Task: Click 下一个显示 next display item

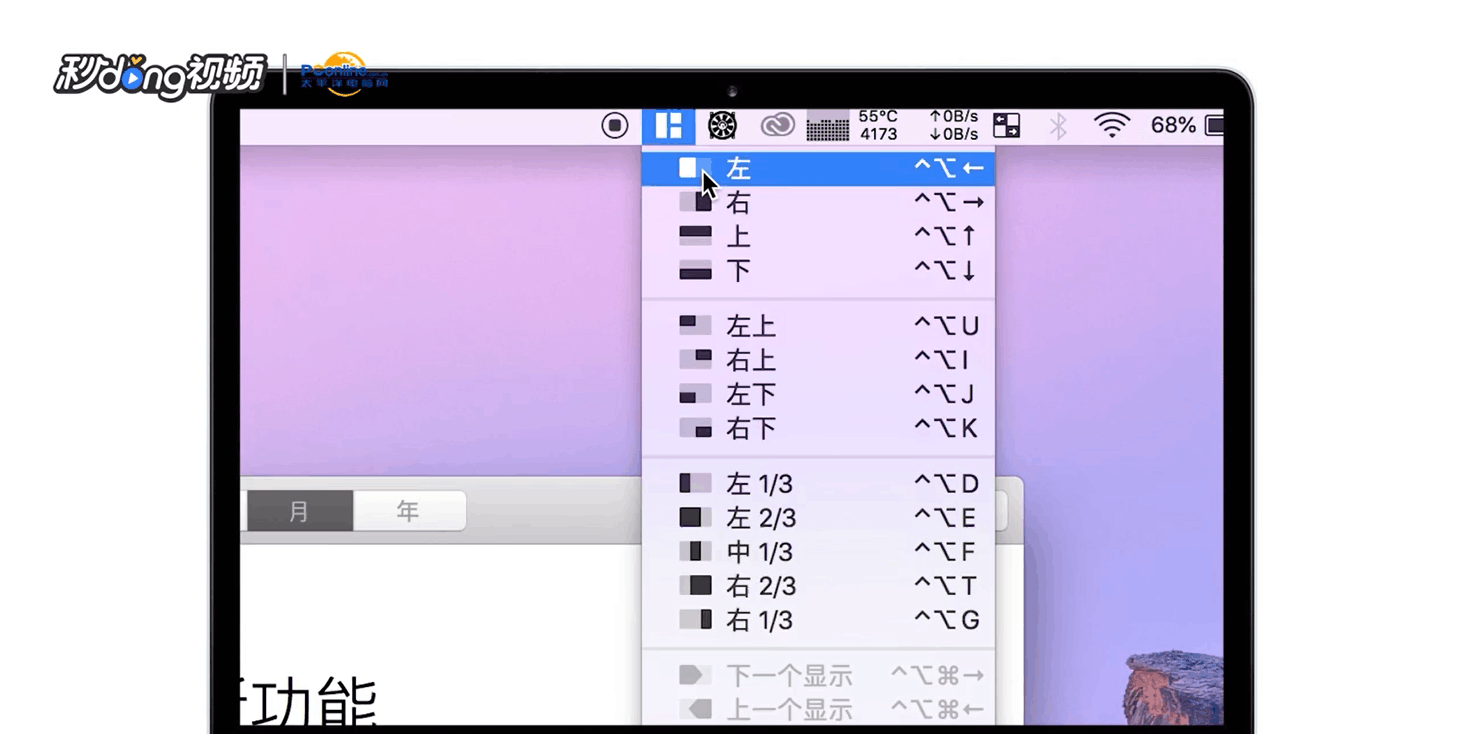Action: click(818, 676)
